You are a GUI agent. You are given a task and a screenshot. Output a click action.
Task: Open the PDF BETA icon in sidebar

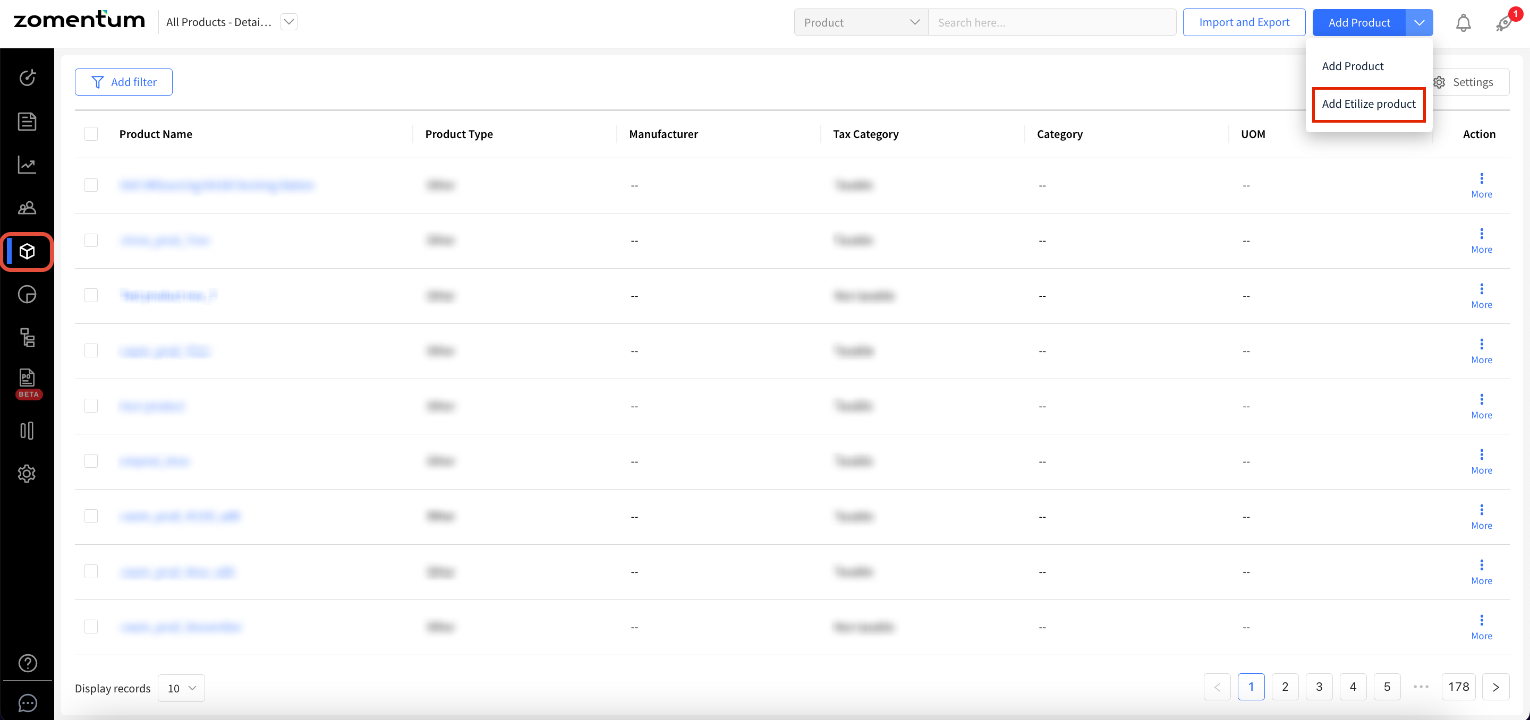click(x=27, y=382)
